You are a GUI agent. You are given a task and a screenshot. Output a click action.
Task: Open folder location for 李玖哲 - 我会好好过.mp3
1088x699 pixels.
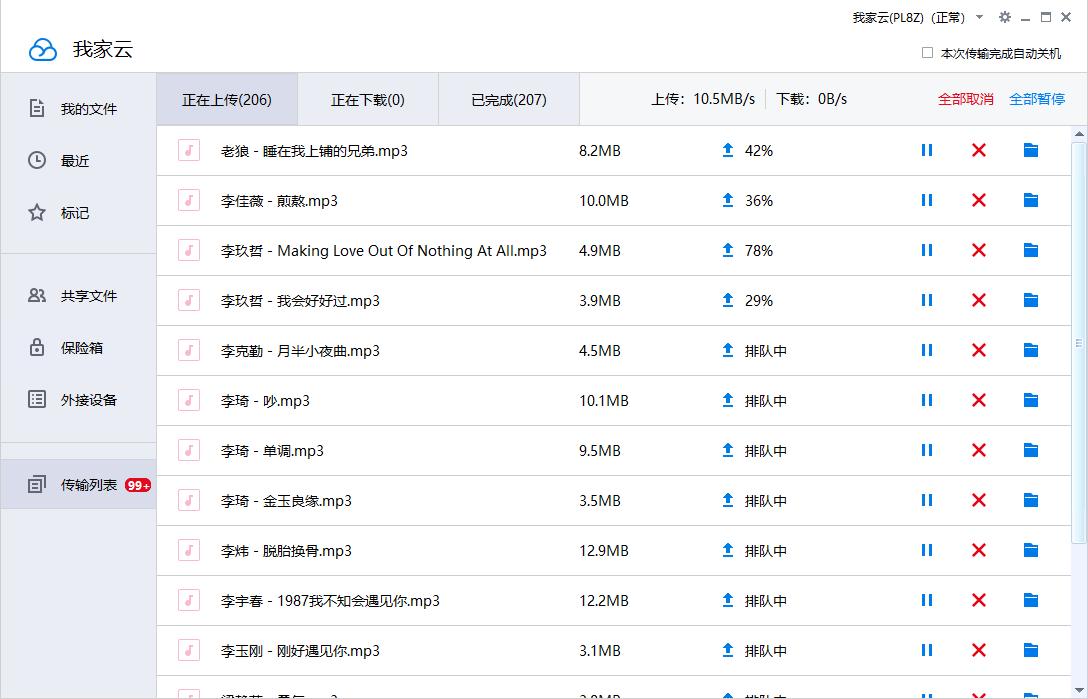(1030, 300)
